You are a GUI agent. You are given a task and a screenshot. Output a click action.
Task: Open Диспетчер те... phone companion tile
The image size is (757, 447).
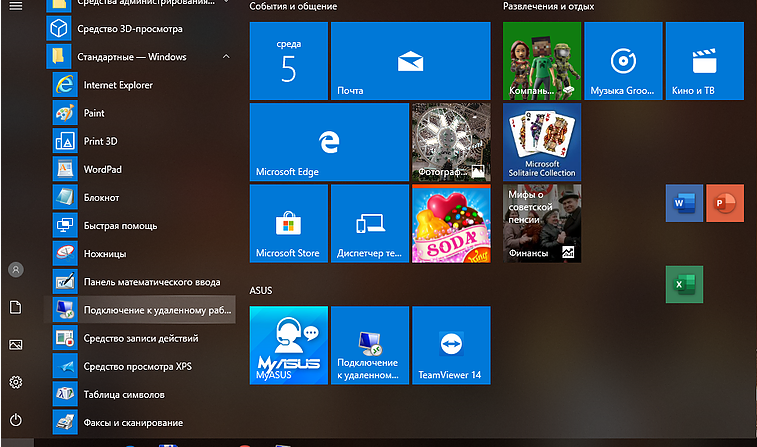[370, 224]
